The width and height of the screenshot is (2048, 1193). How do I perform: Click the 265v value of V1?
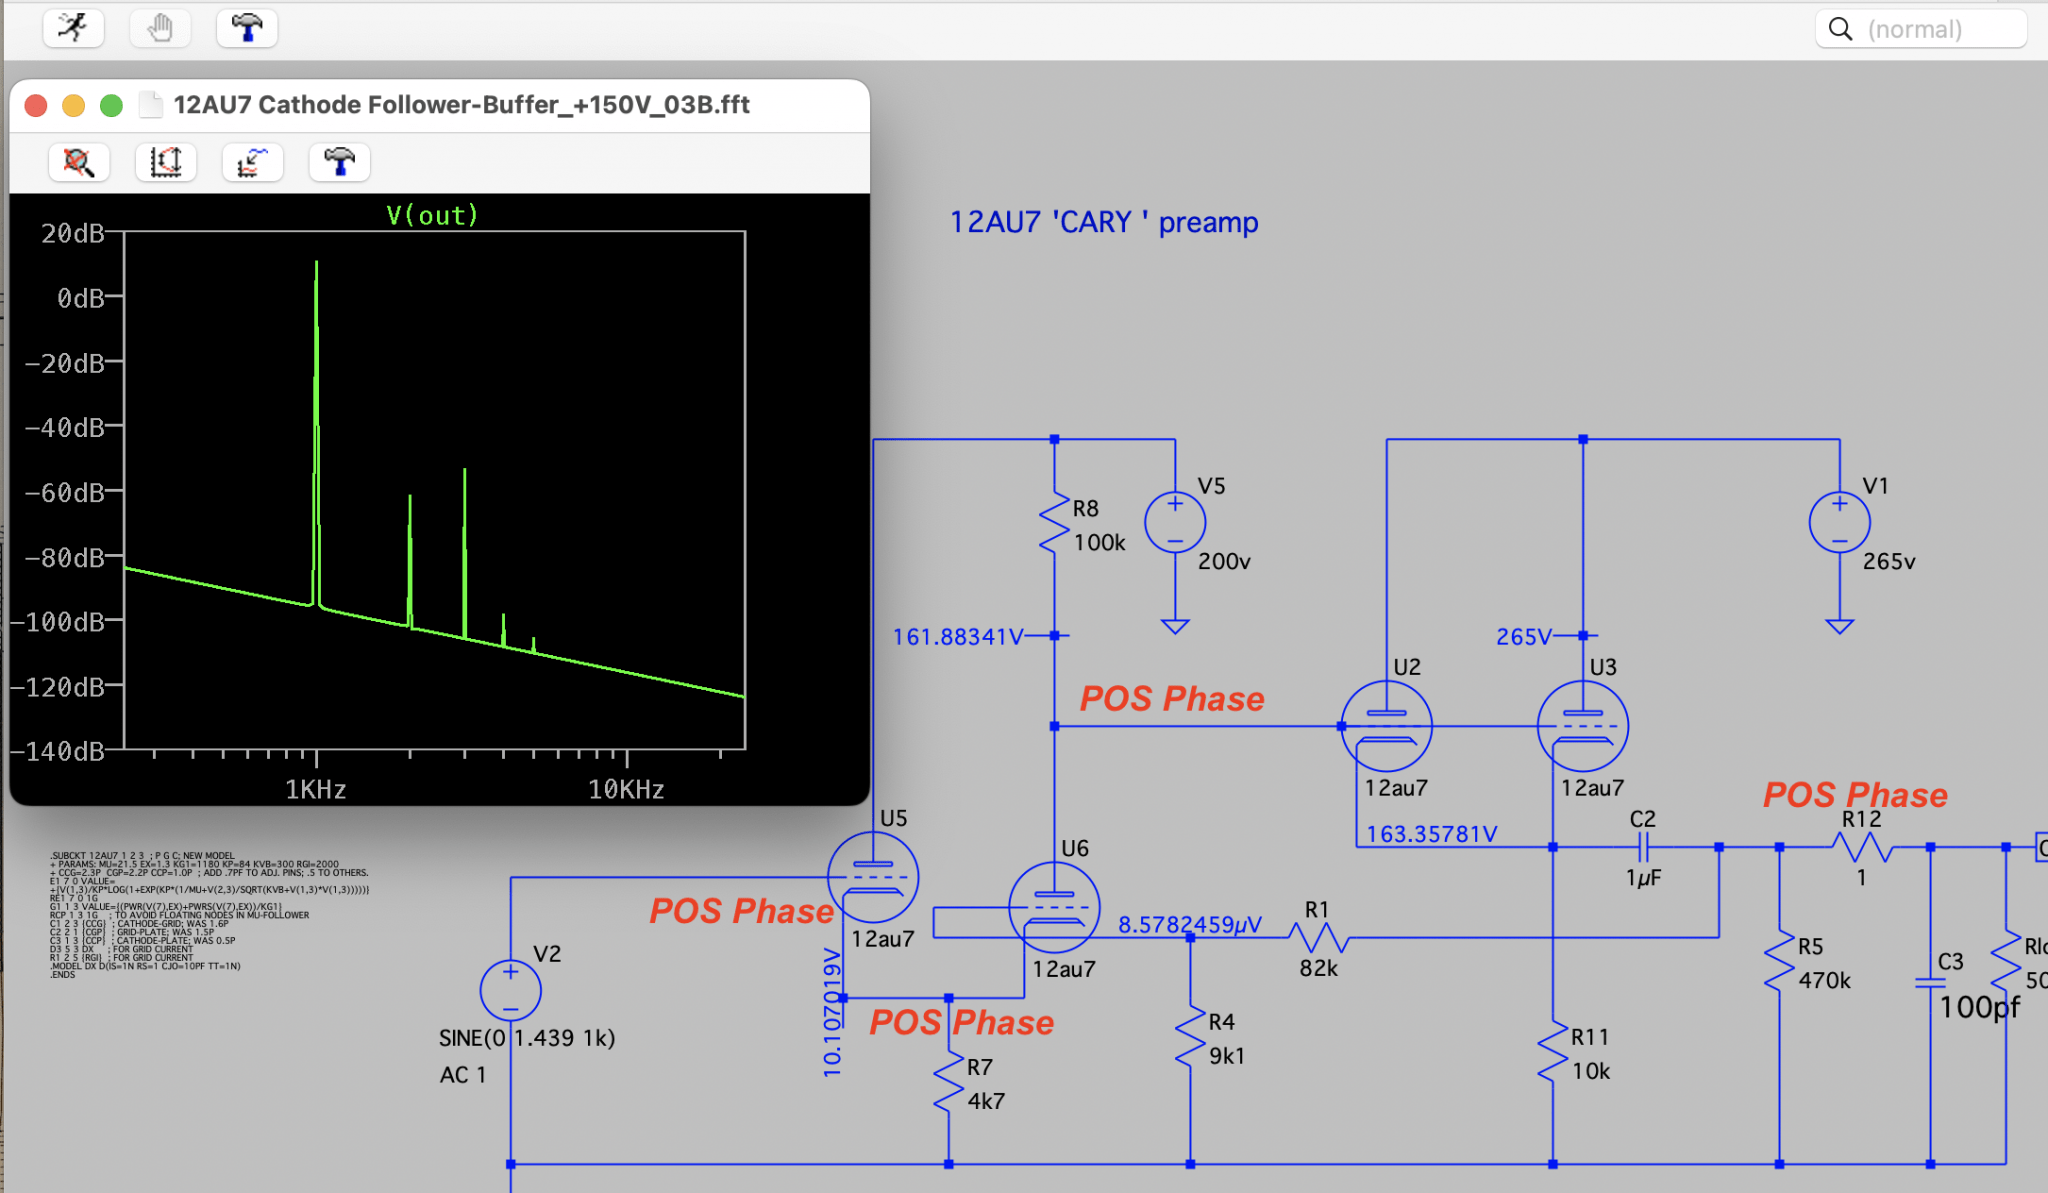pos(1889,561)
